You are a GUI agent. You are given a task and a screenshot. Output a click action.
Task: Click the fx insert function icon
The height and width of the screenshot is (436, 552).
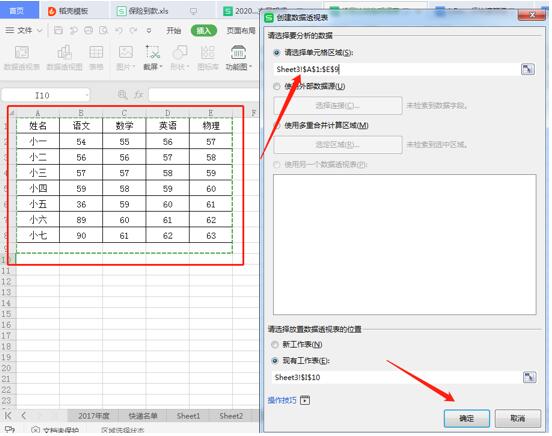pos(138,95)
